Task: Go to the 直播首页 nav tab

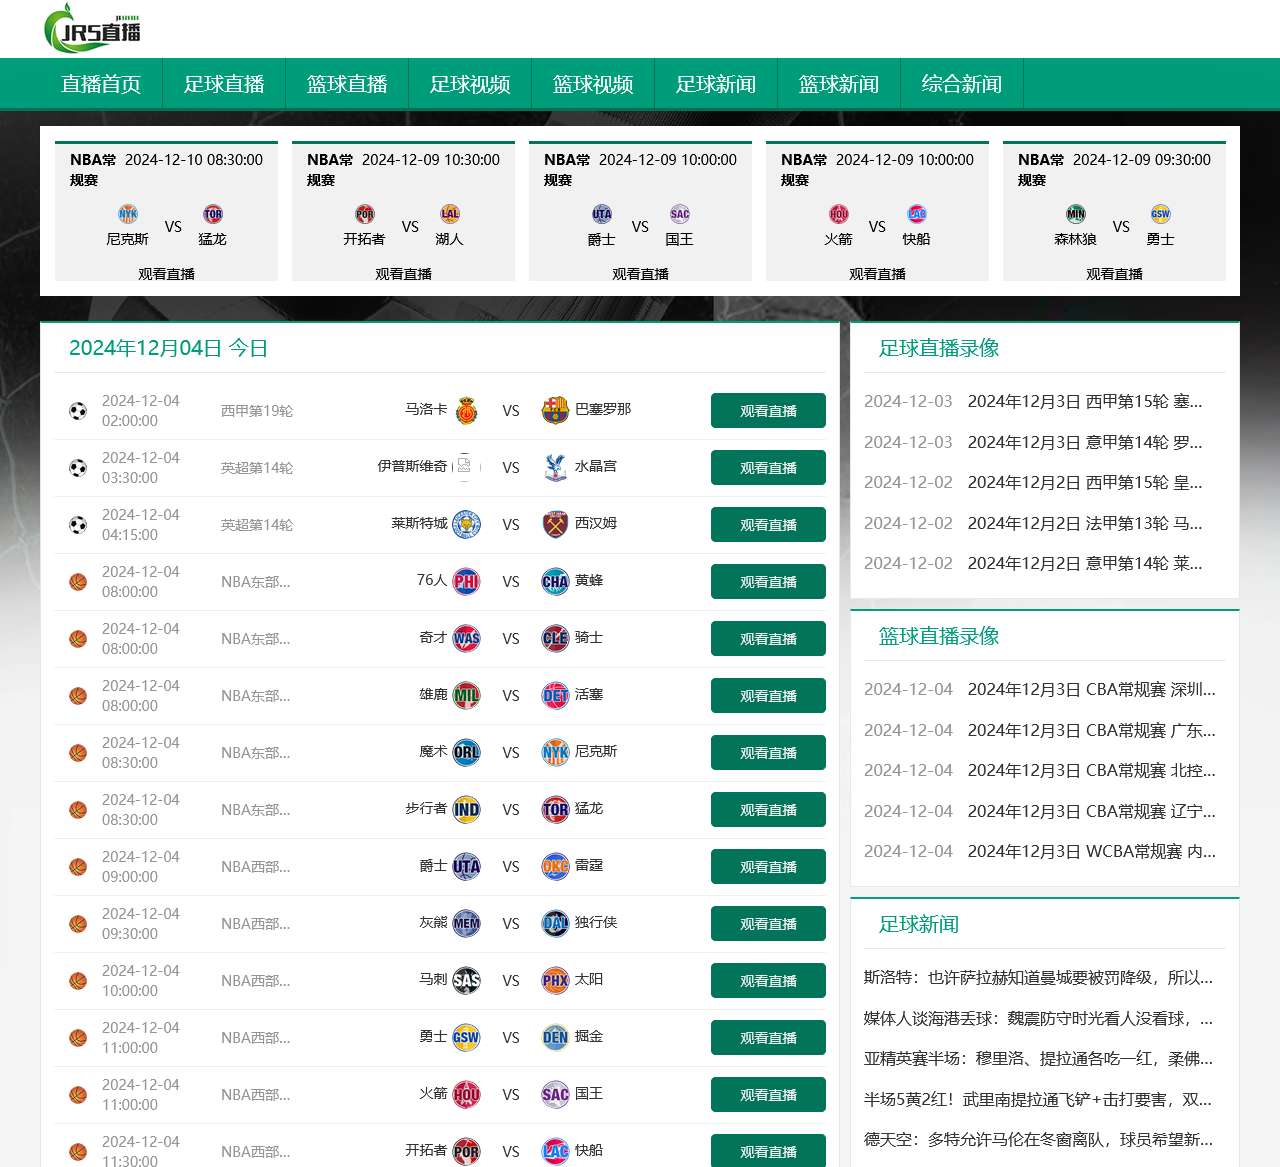Action: coord(101,84)
